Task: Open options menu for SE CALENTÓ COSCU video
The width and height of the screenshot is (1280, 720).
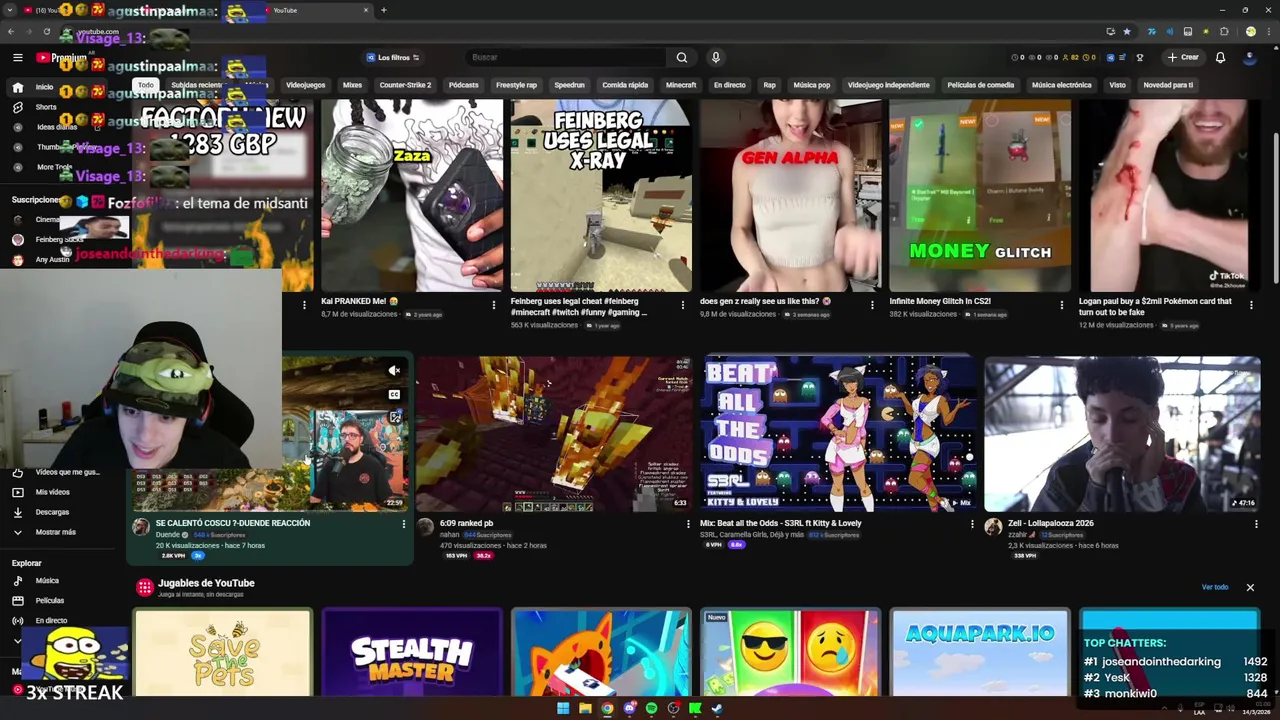Action: [404, 524]
